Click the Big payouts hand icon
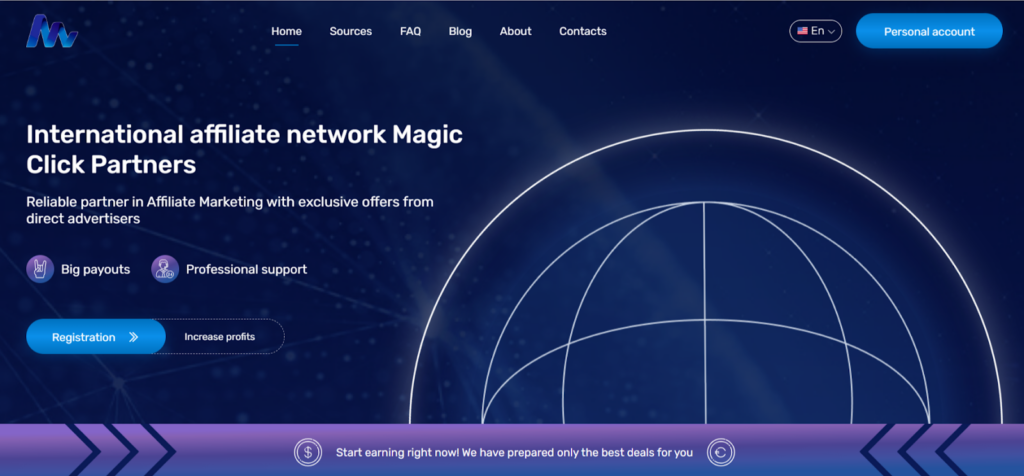Viewport: 1024px width, 476px height. pos(40,269)
